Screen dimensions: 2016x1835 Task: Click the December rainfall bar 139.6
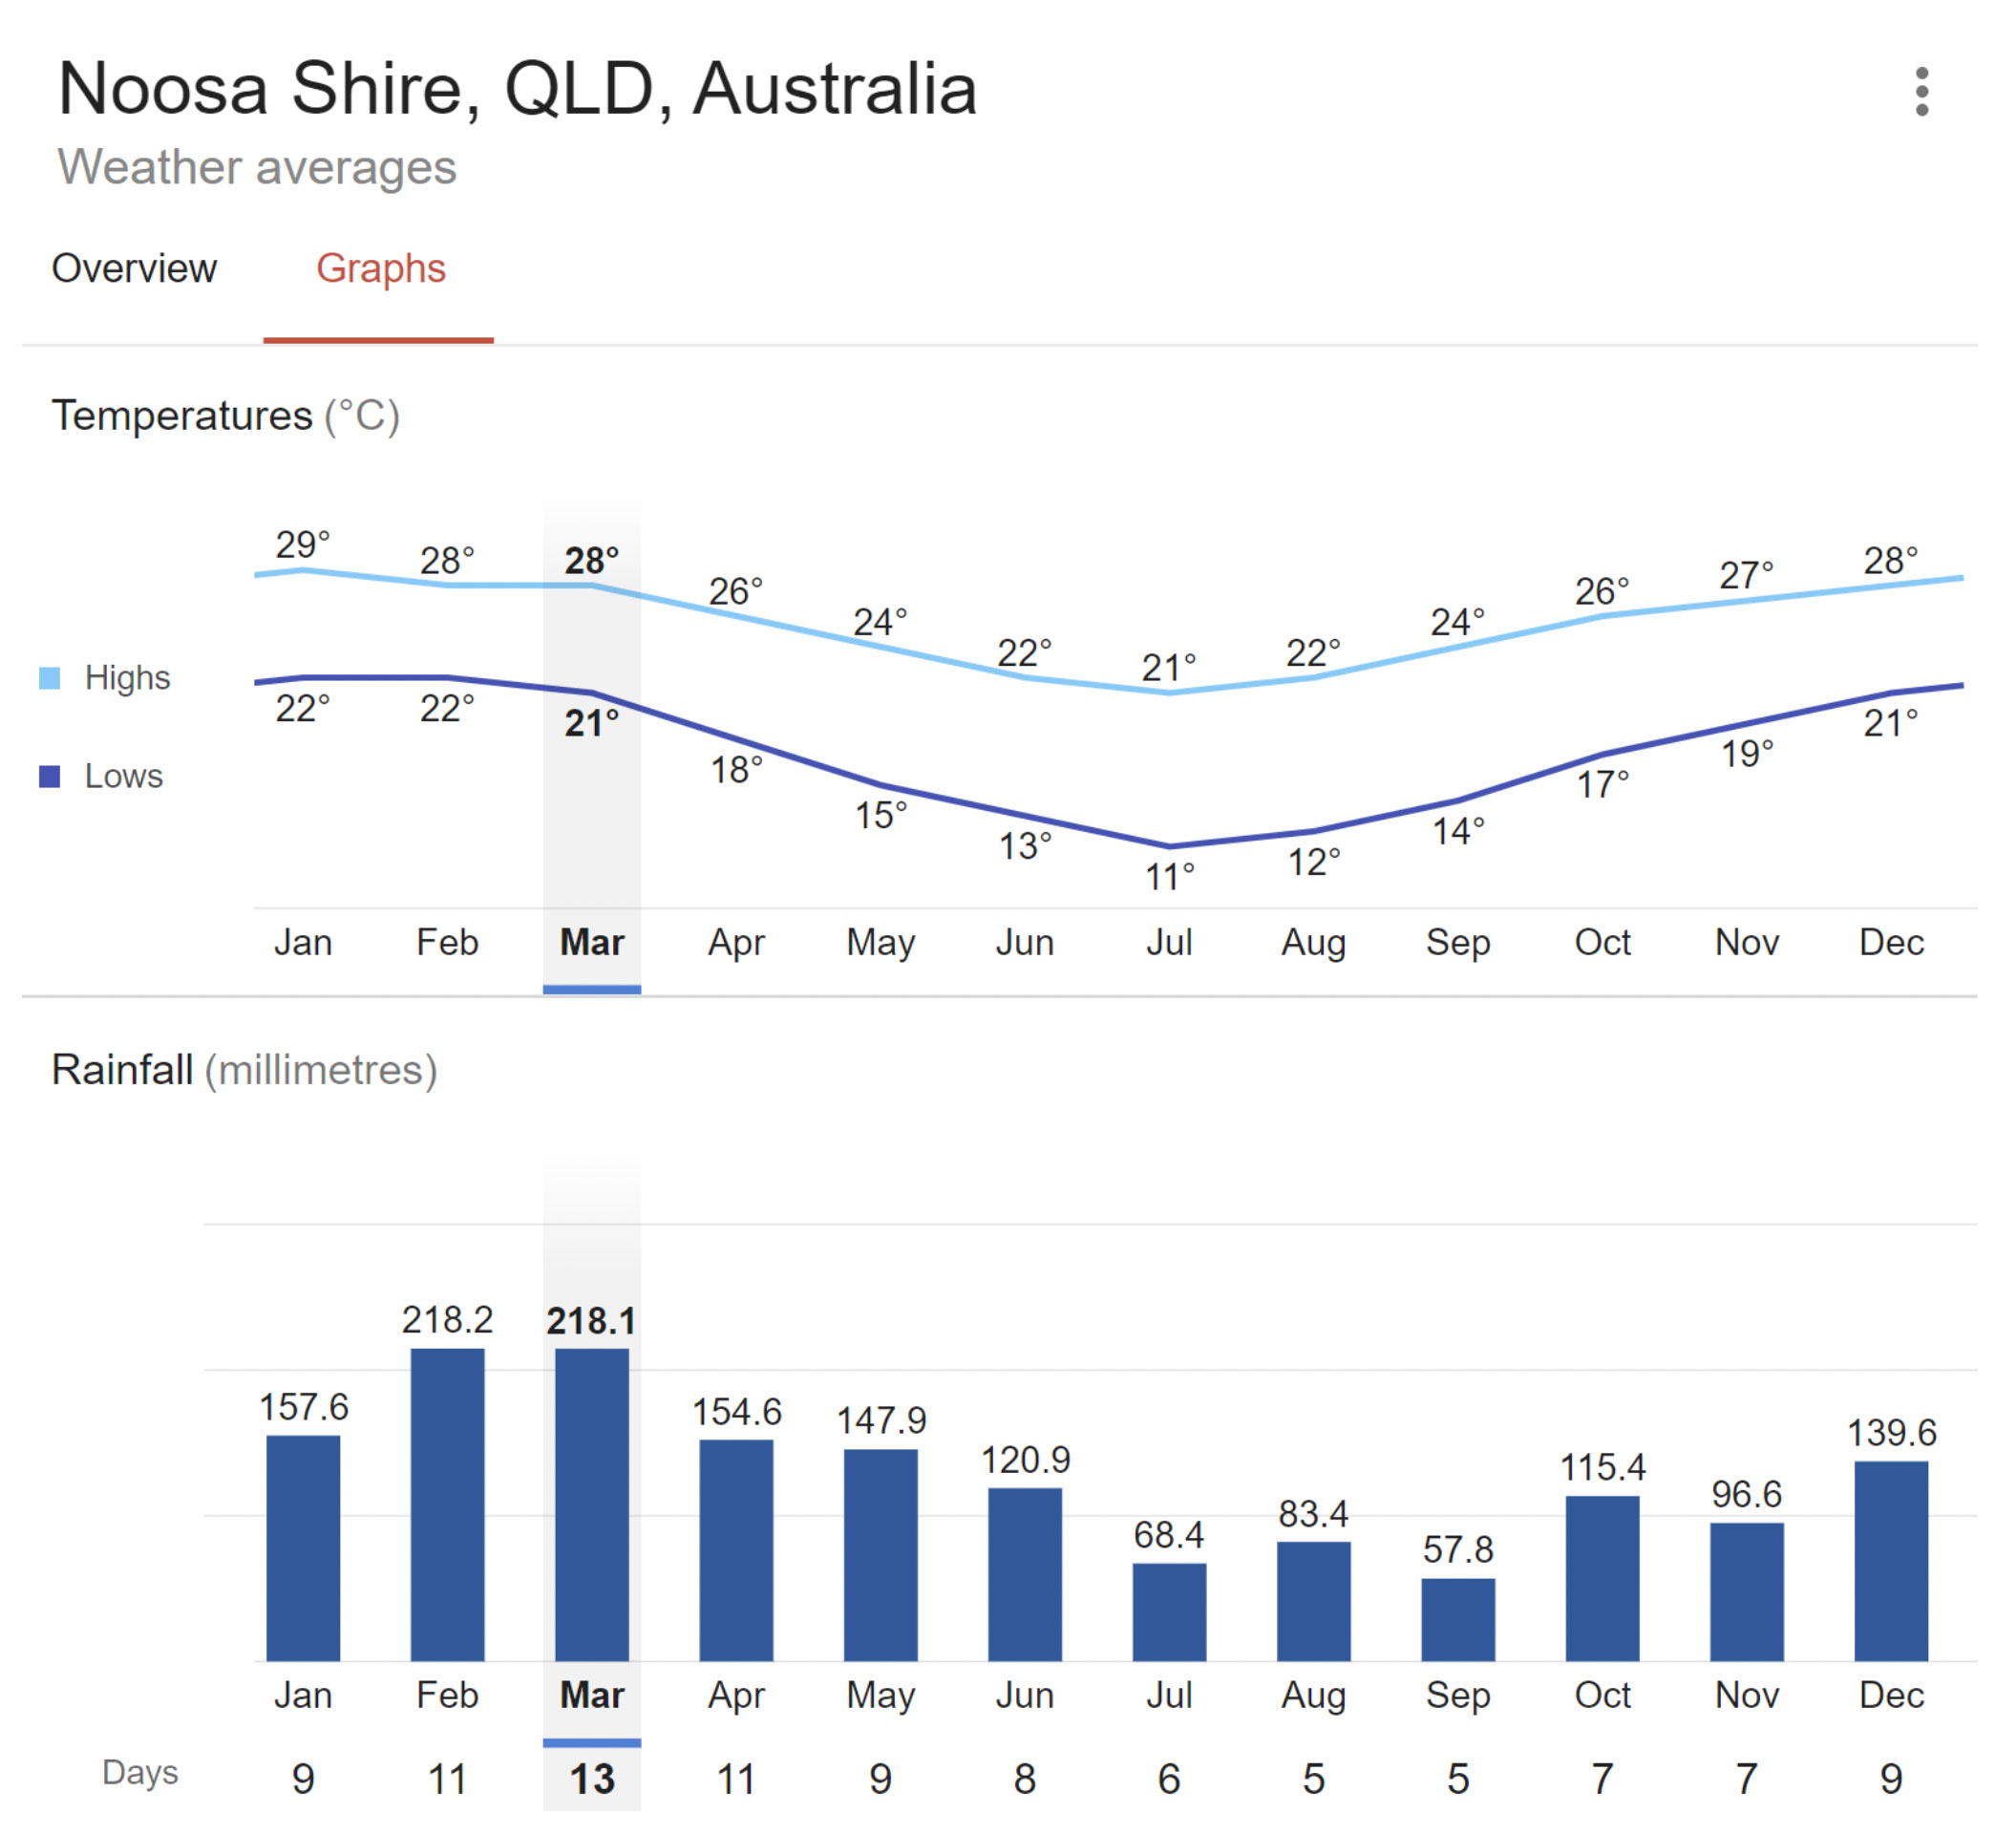(x=1891, y=1561)
